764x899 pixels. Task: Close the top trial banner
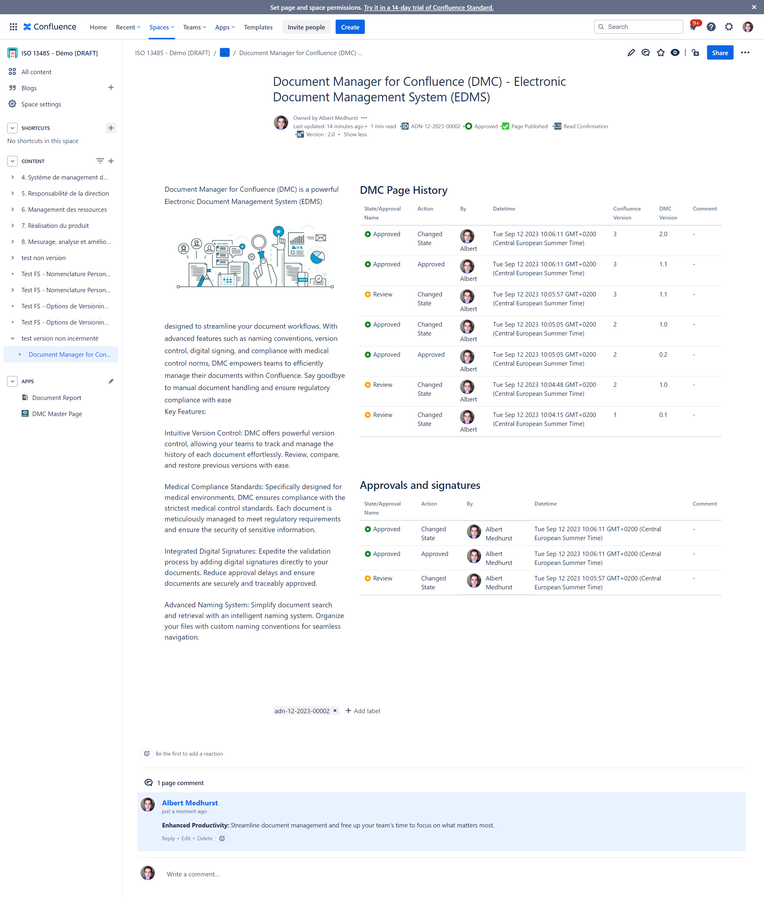[x=754, y=7]
